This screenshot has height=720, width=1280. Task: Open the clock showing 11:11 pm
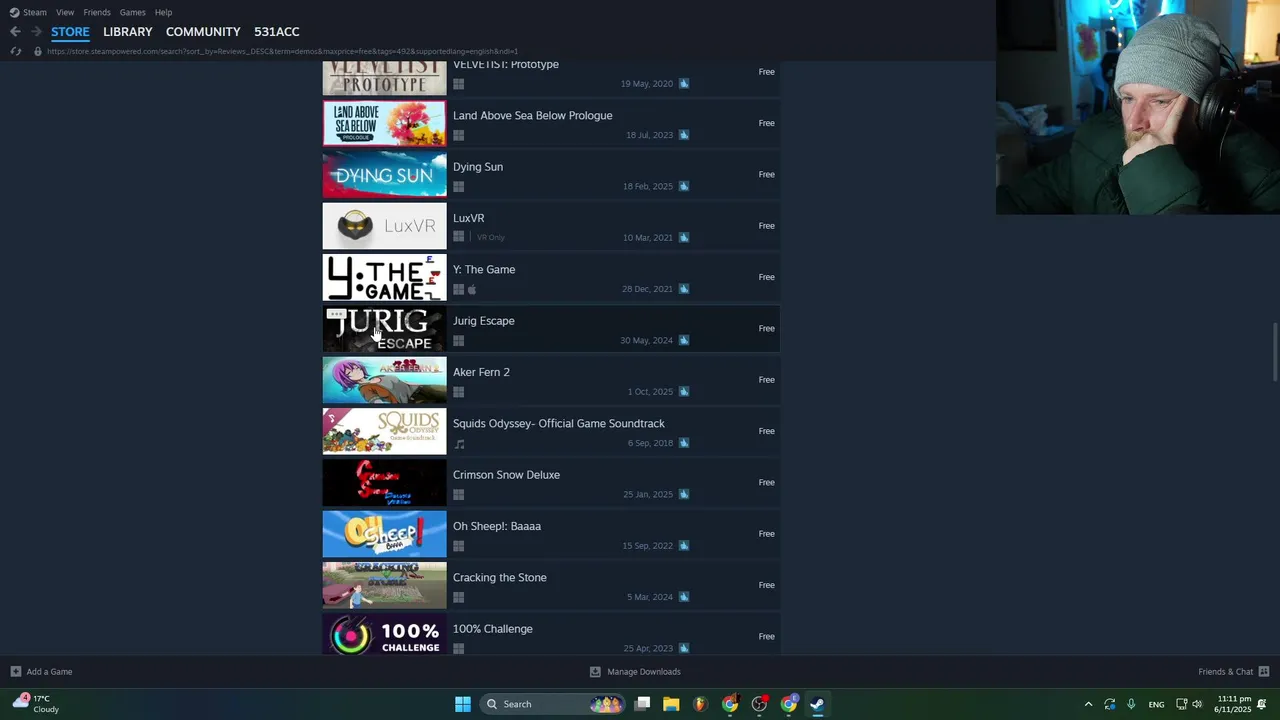pos(1232,704)
